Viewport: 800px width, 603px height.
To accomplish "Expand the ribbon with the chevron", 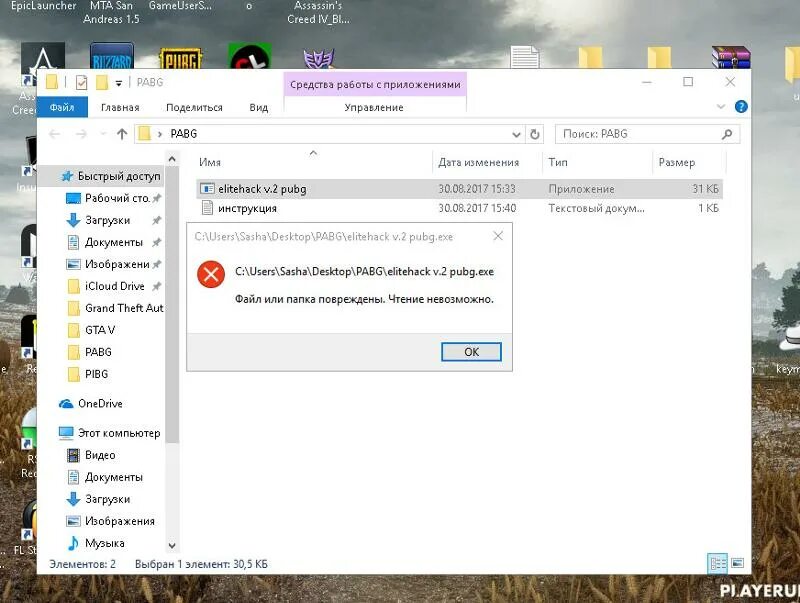I will [720, 107].
